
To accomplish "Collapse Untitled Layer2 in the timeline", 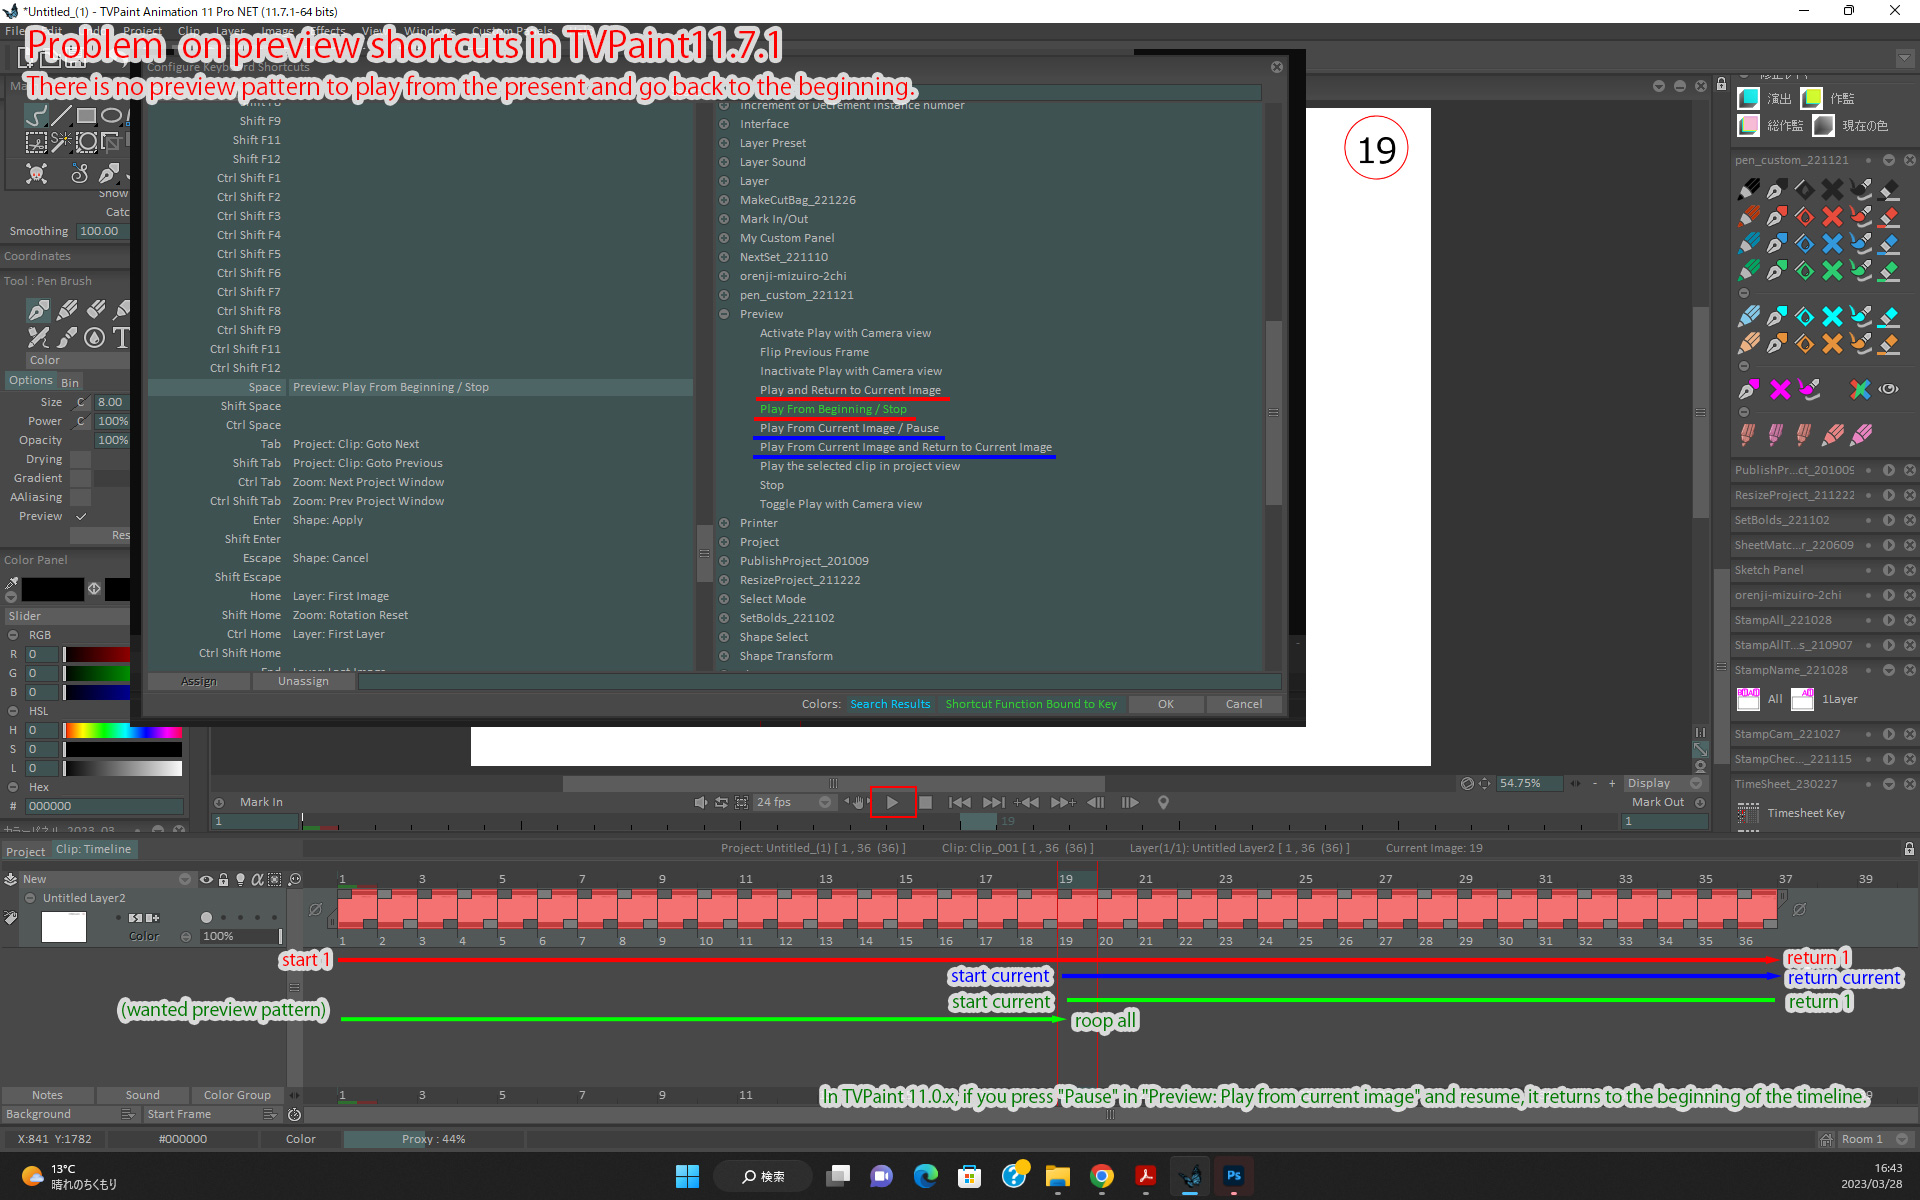I will coord(30,898).
